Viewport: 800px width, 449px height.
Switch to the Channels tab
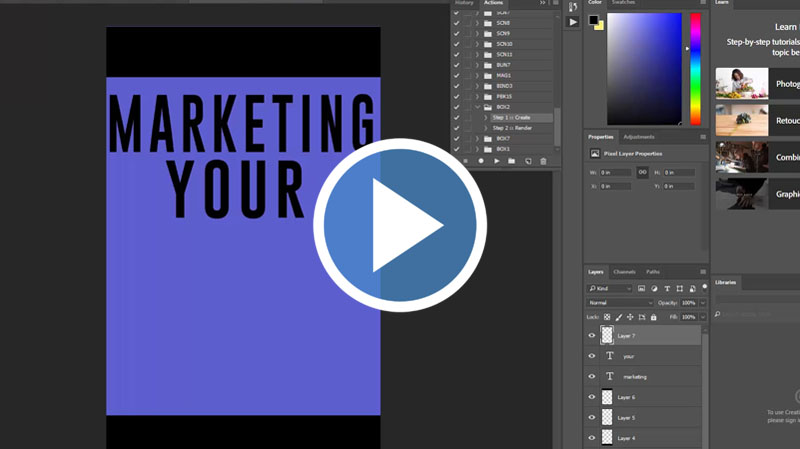[x=624, y=272]
